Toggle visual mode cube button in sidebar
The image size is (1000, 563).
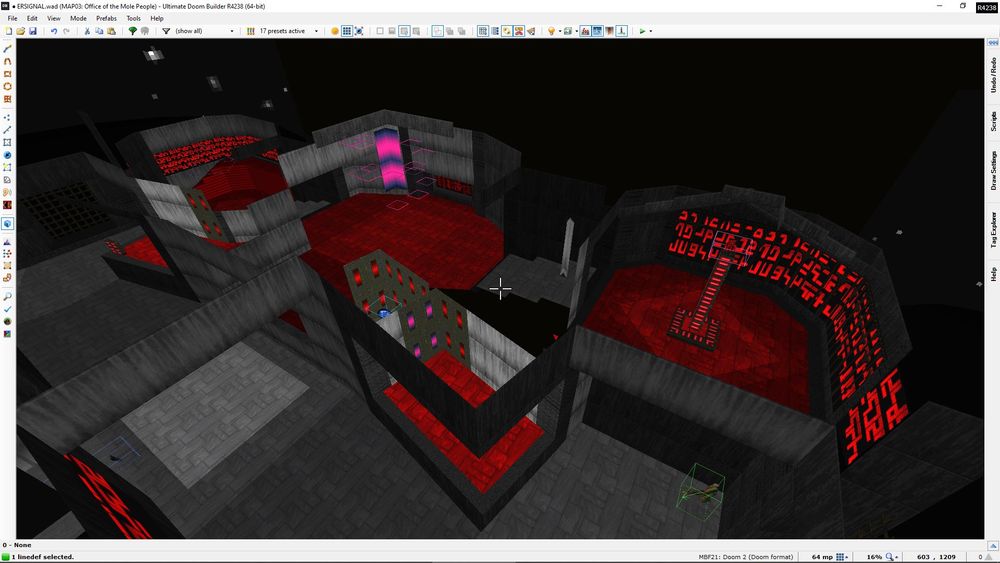click(7, 224)
